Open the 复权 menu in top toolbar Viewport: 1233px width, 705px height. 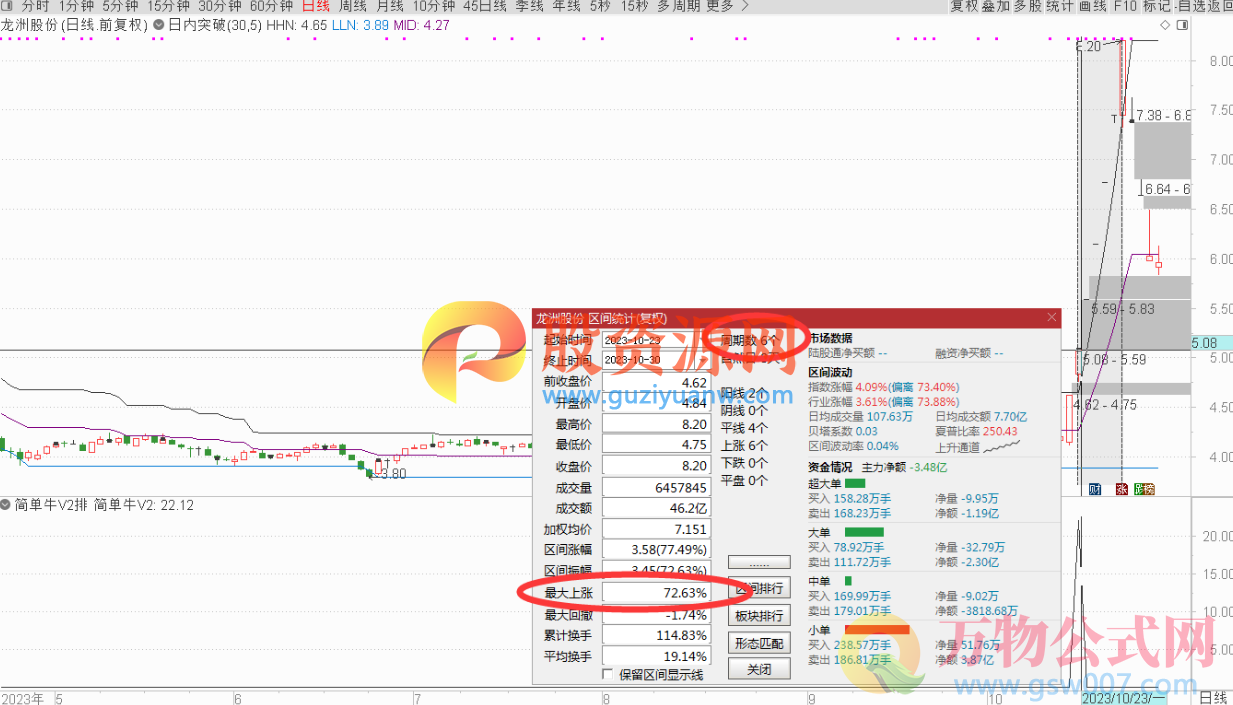(964, 6)
